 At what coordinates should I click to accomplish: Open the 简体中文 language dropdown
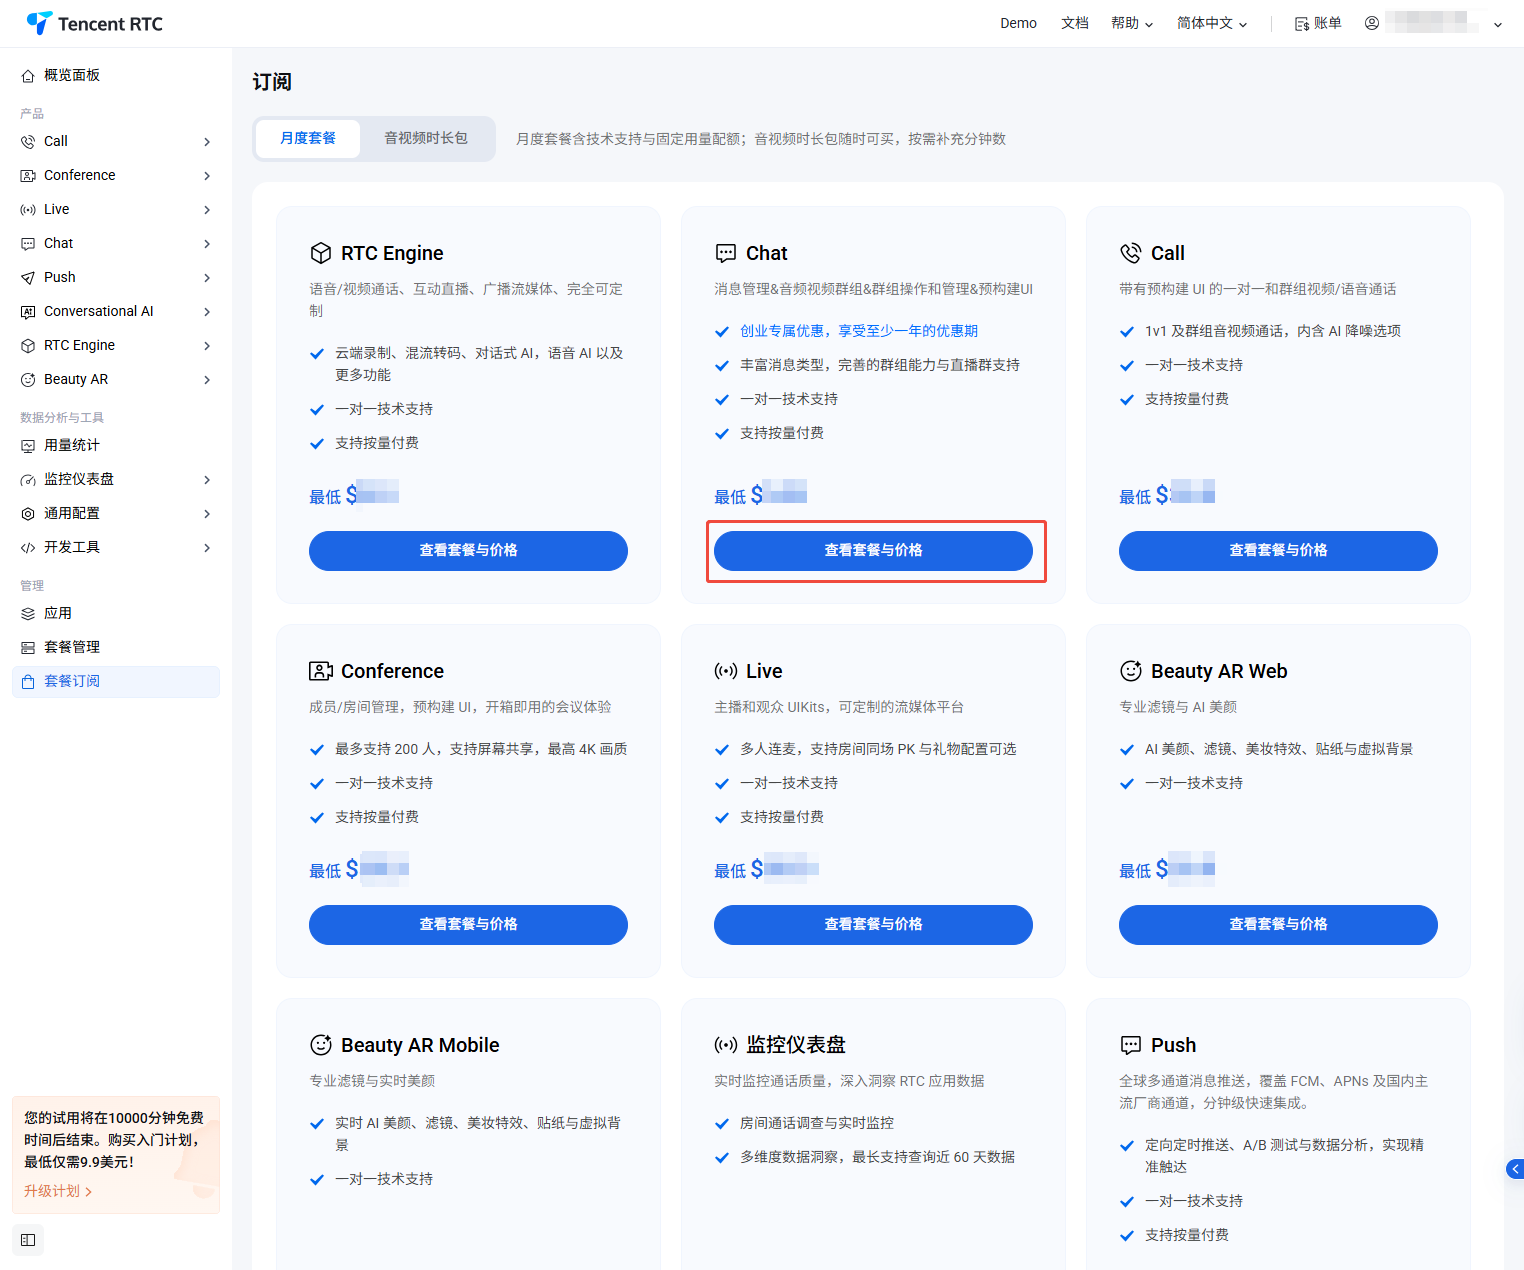pyautogui.click(x=1212, y=23)
